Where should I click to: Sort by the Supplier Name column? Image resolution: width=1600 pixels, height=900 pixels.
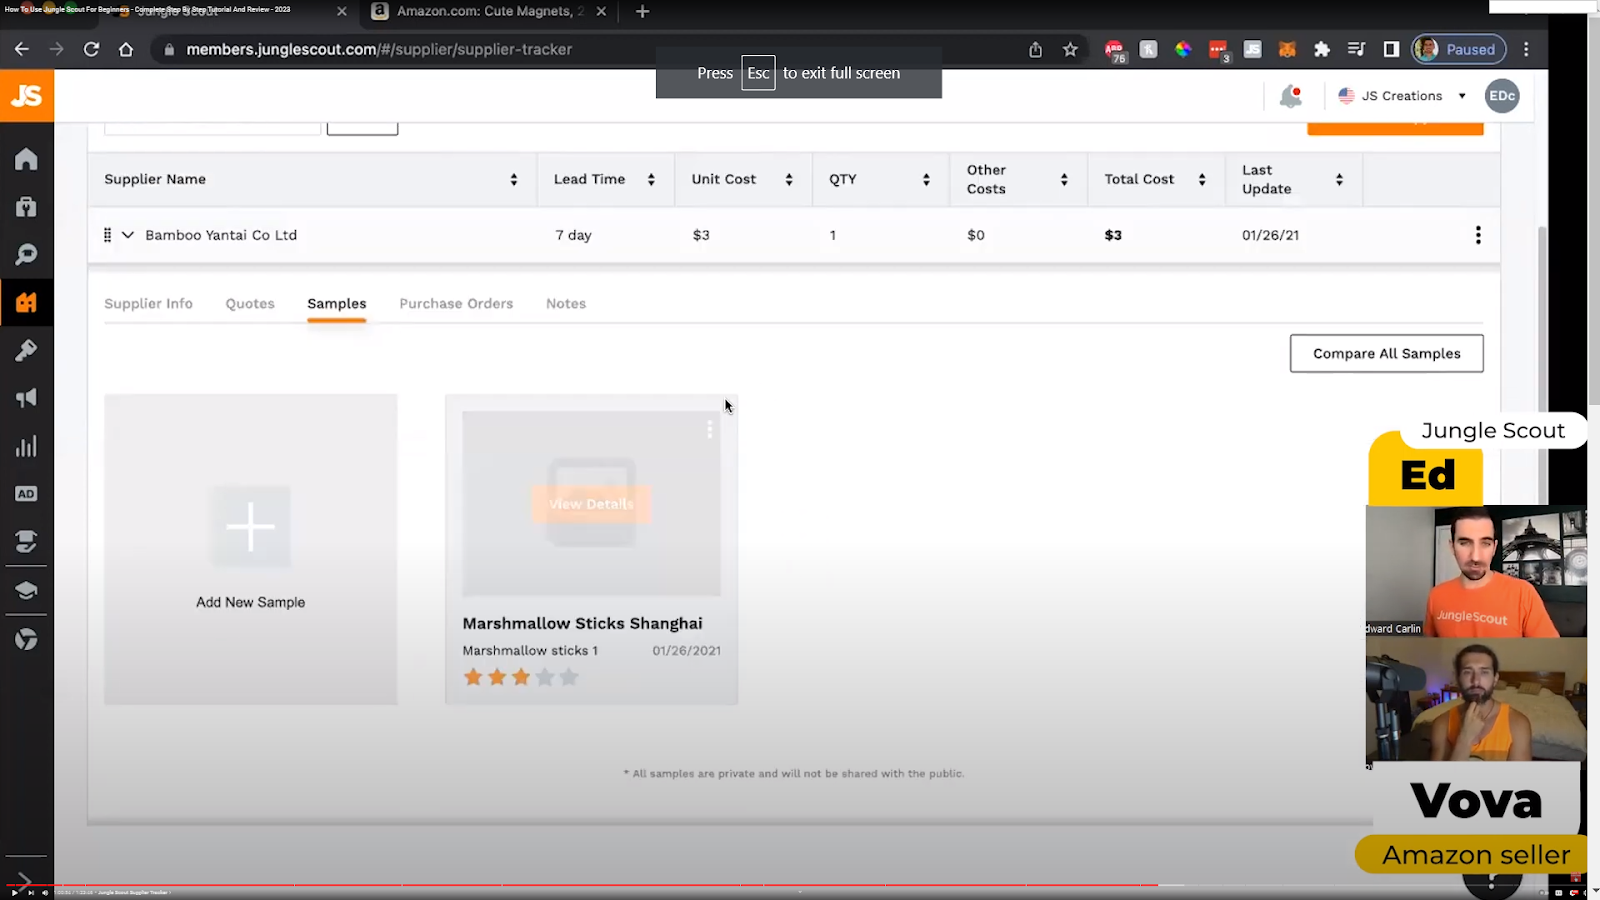[514, 180]
